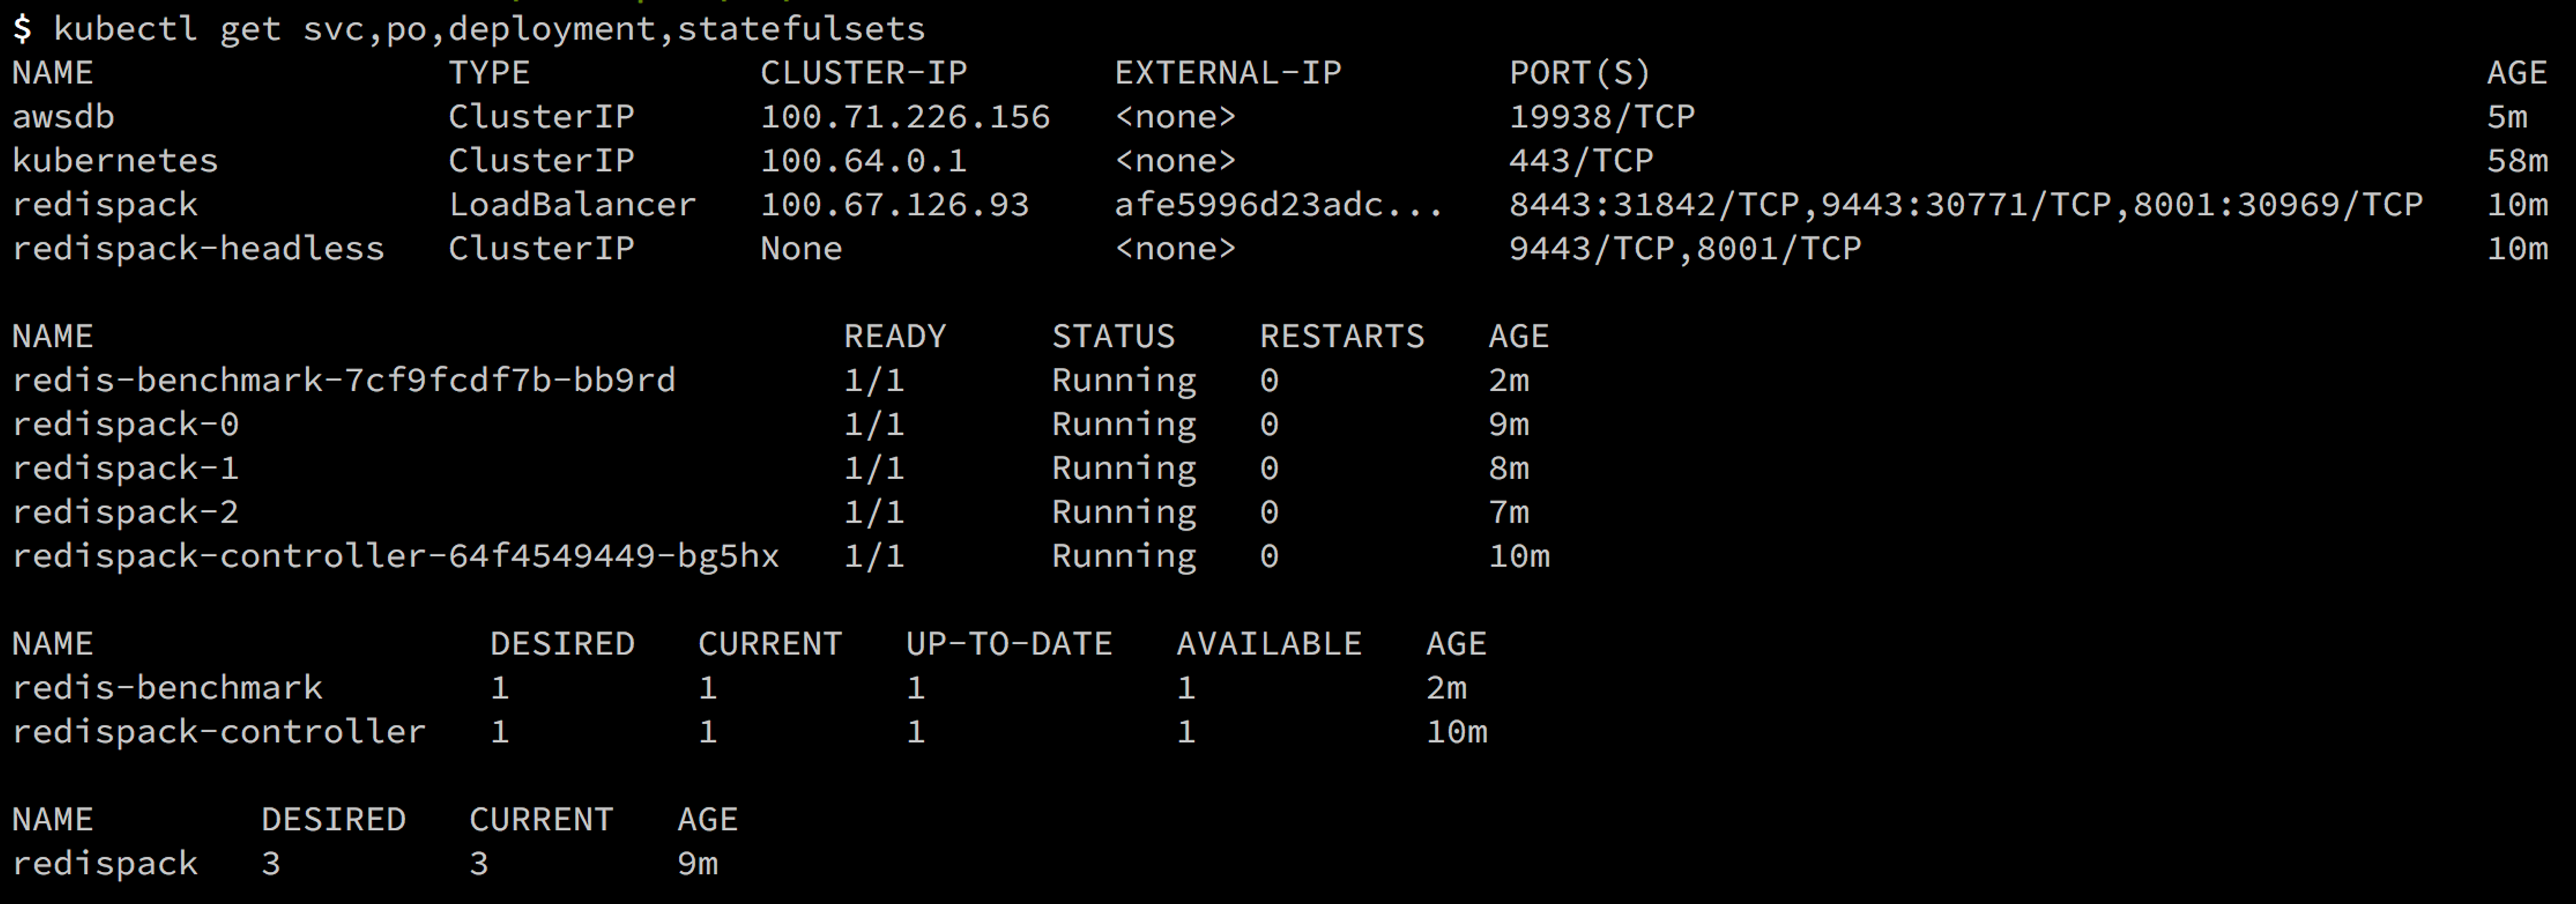The image size is (2576, 904).
Task: Click the RESTARTS column header
Action: click(1341, 337)
